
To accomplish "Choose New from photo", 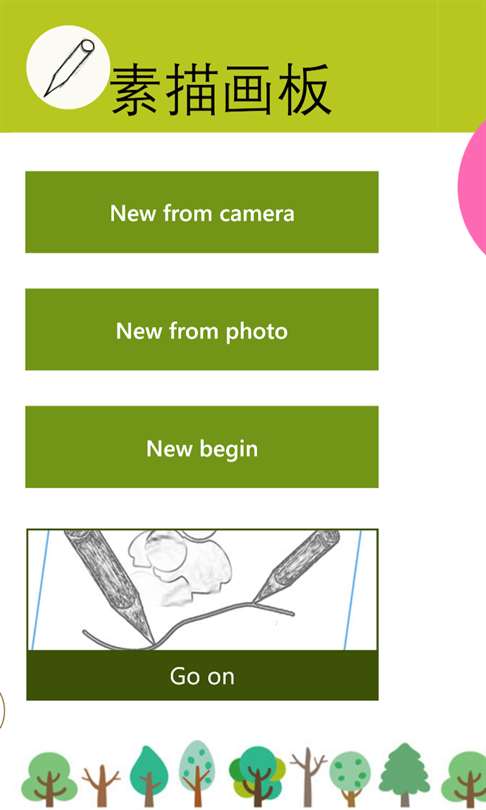I will tap(202, 330).
